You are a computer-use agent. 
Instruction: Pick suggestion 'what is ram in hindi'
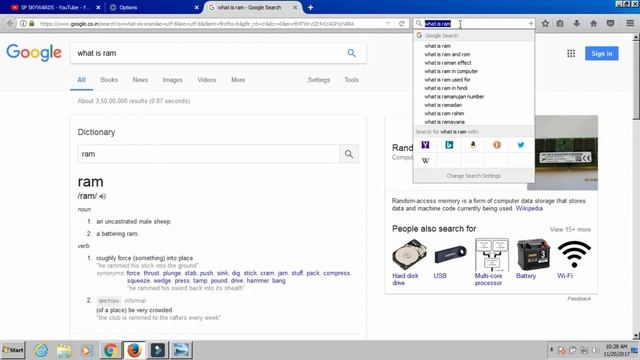click(473, 88)
